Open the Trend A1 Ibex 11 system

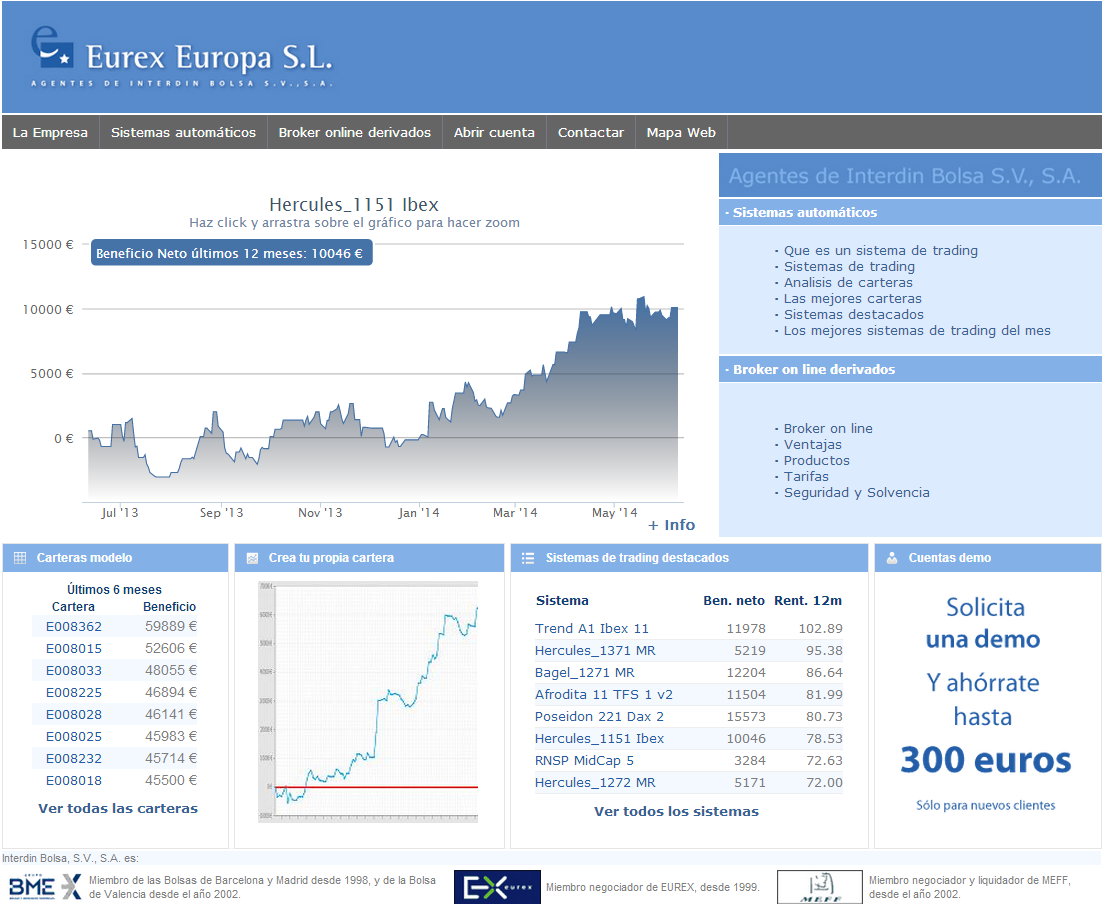tap(592, 628)
